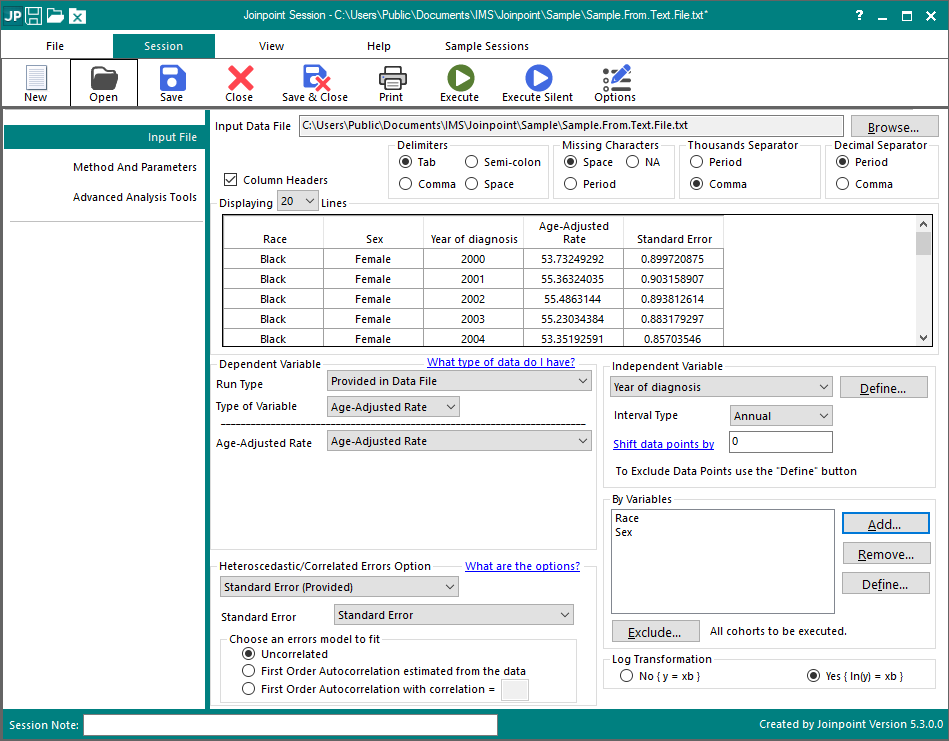Click the Session Note input field
Viewport: 949px width, 741px height.
(x=290, y=725)
